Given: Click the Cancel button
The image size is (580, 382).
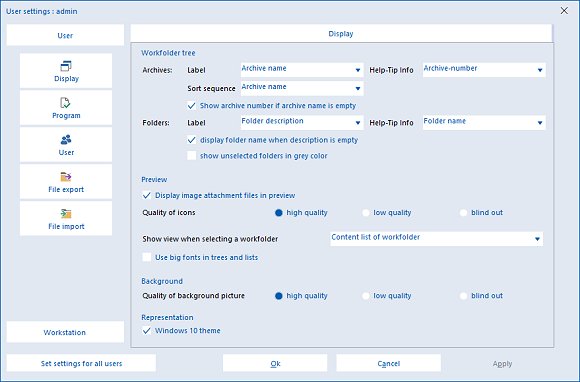Looking at the screenshot, I should (388, 363).
